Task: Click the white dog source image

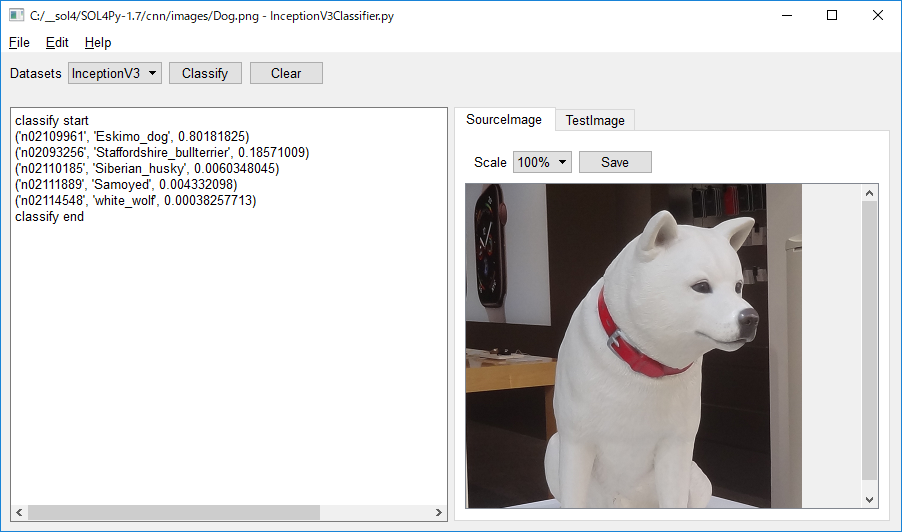Action: 633,346
